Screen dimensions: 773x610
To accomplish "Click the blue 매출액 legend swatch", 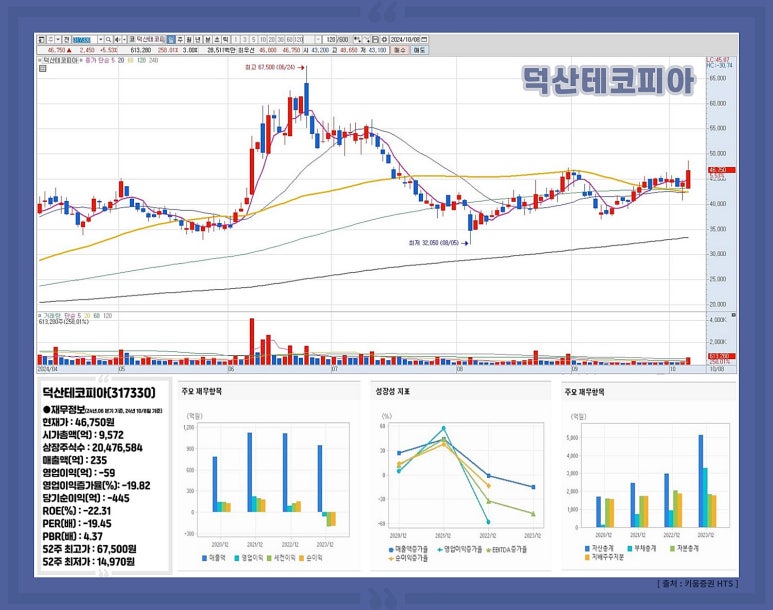I will [205, 558].
